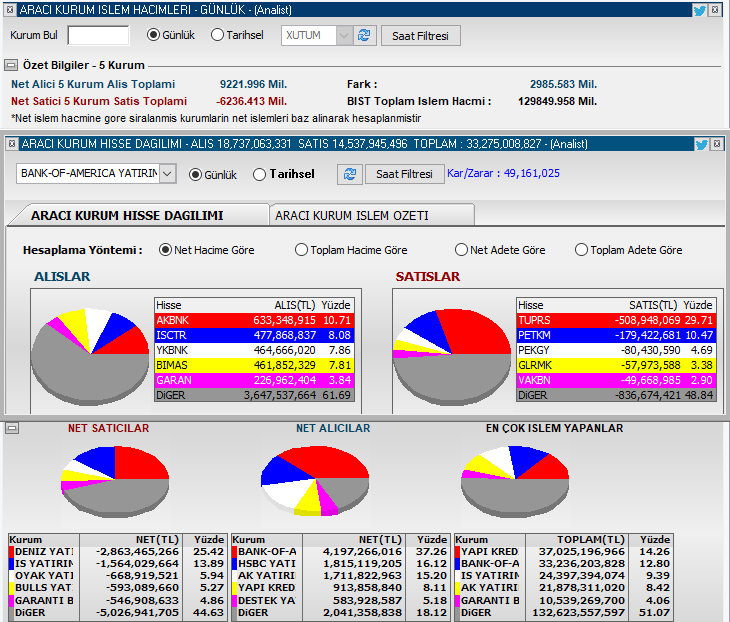Viewport: 730px width, 622px height.
Task: Open the BANK-OF-AMERICA YATIRIM broker dropdown
Action: pyautogui.click(x=168, y=174)
